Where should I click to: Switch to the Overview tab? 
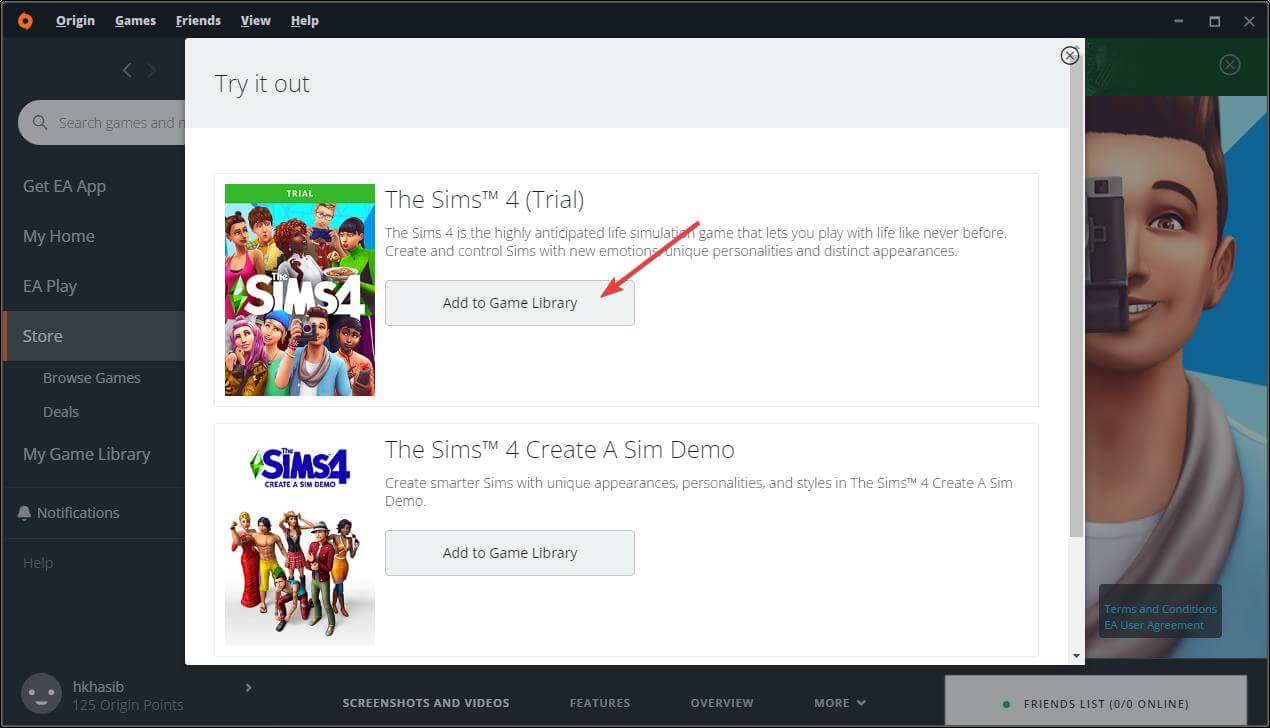click(722, 702)
